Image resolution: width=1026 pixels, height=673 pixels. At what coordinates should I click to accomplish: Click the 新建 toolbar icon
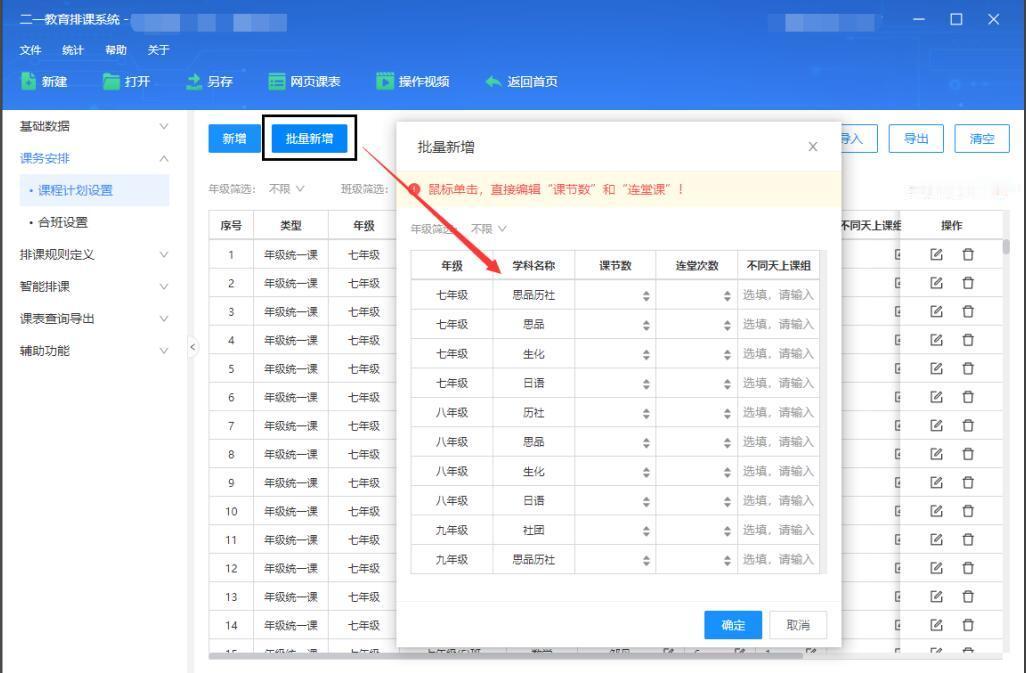point(28,81)
